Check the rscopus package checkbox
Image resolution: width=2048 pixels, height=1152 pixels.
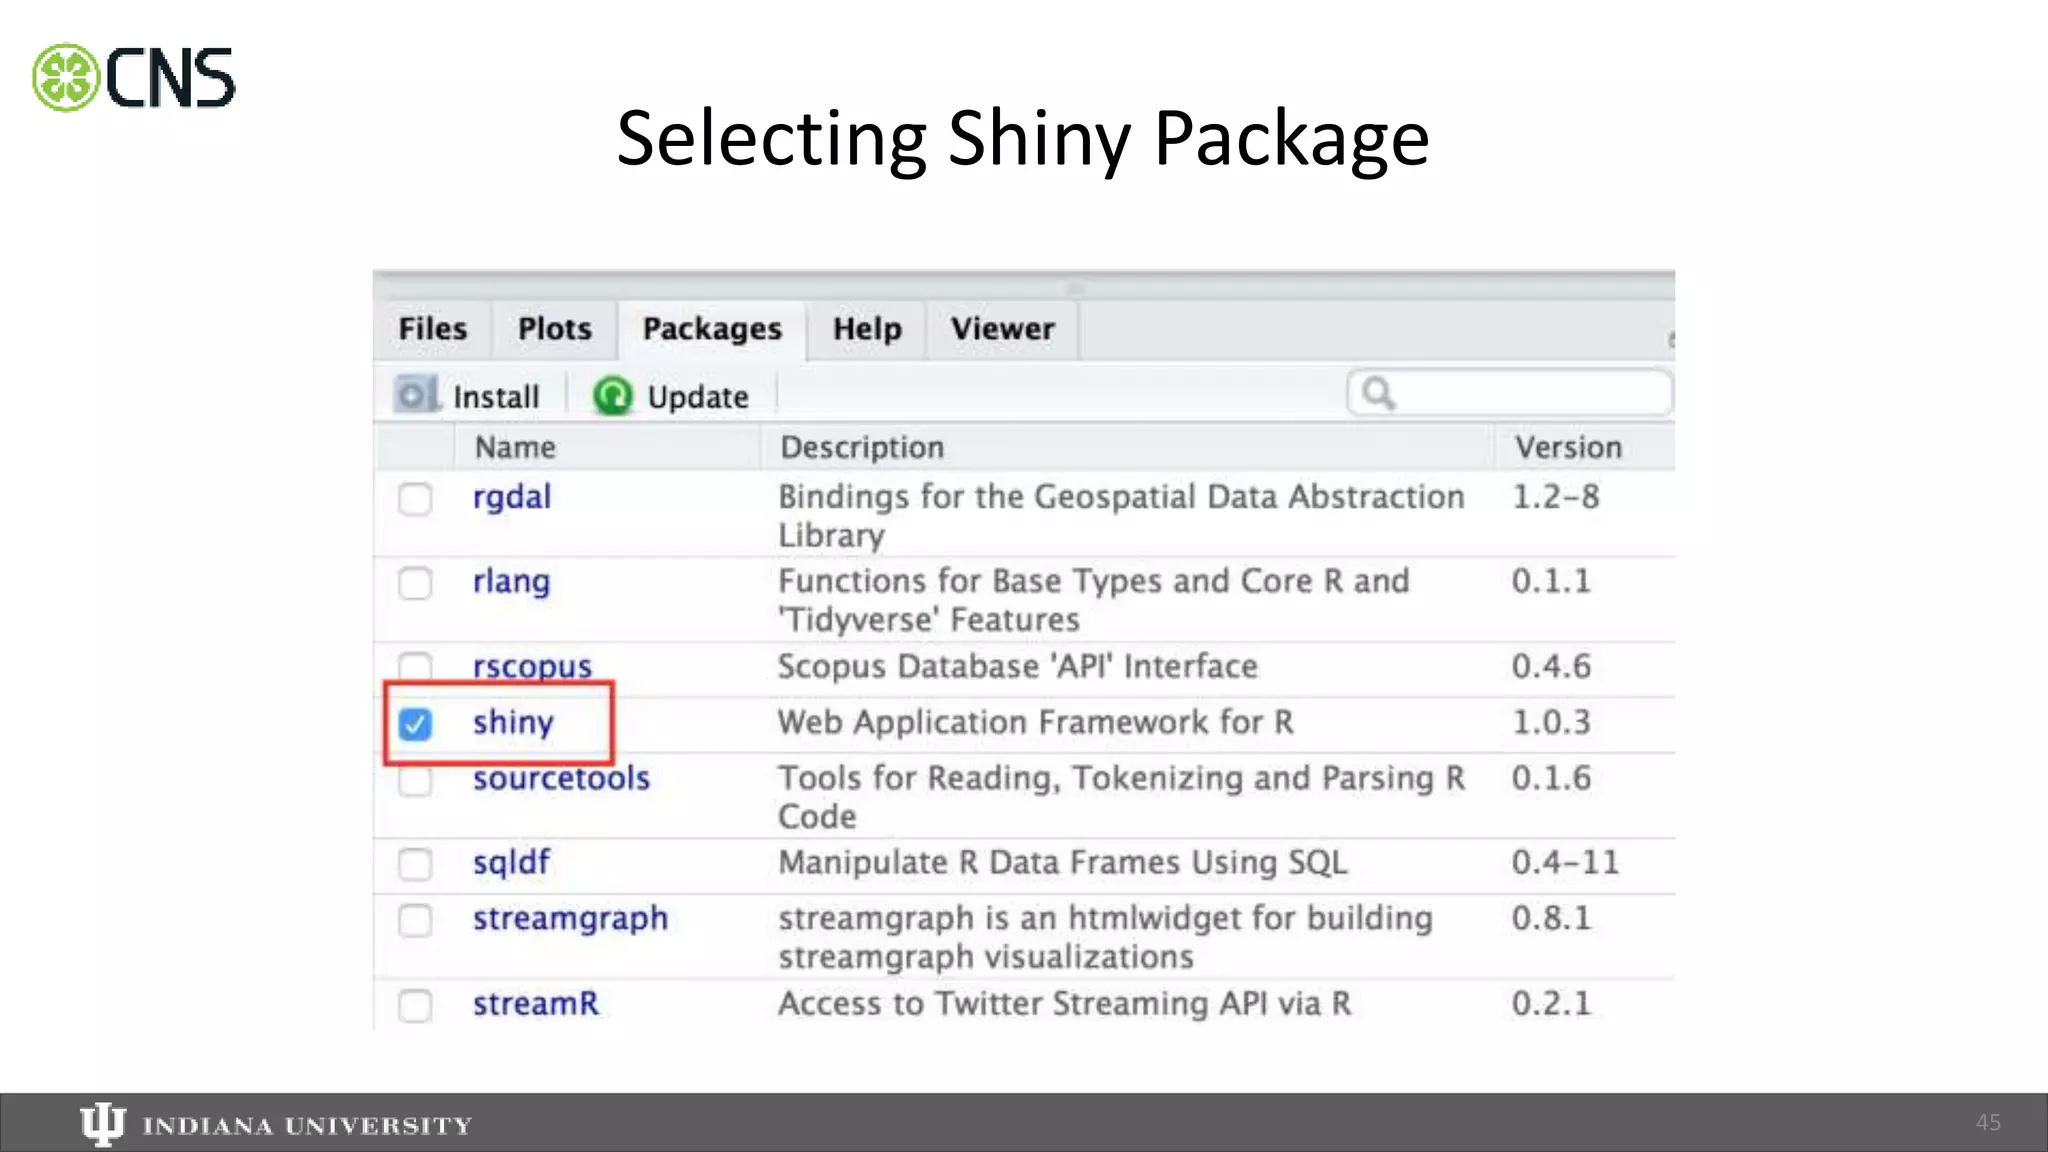coord(415,665)
